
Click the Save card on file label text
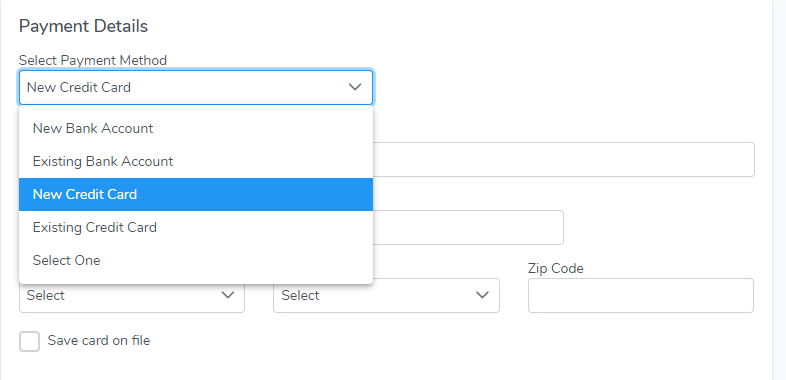99,341
